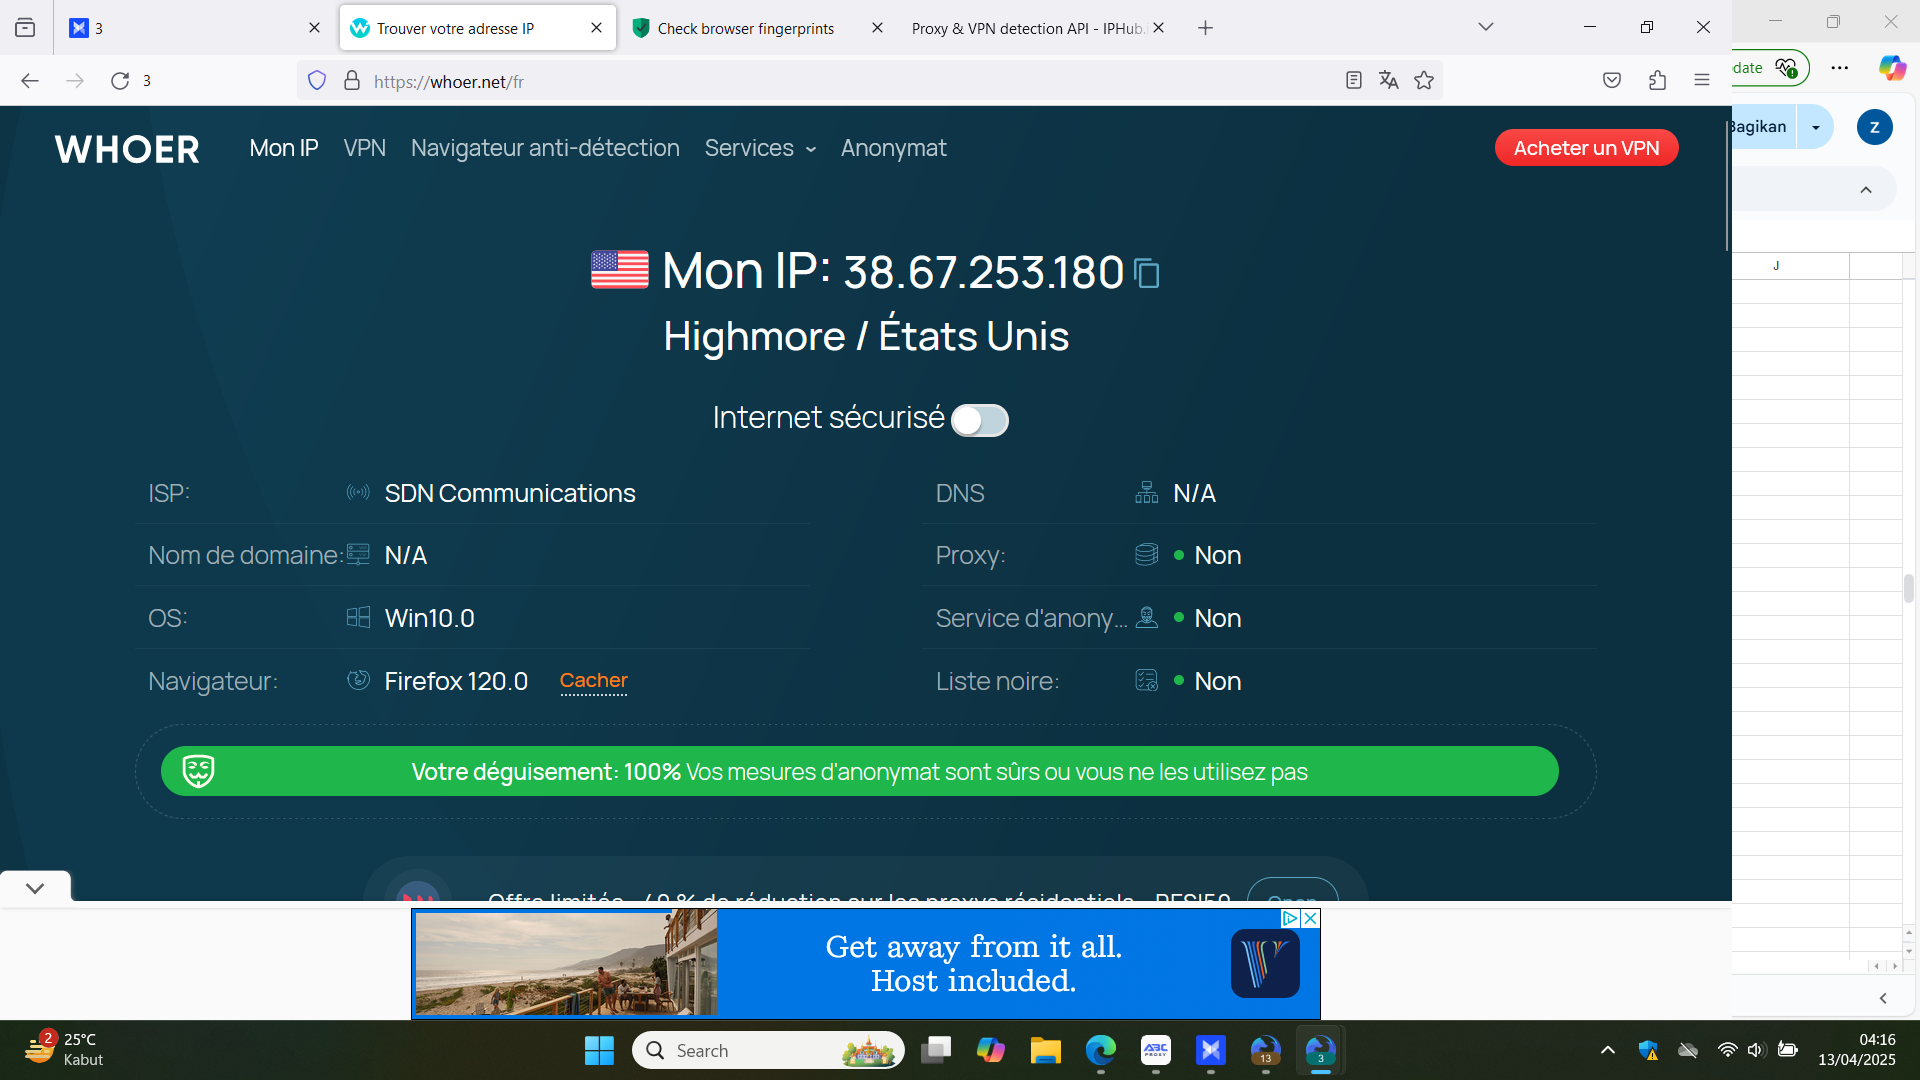Screen dimensions: 1920x1080
Task: Click the Bagikan button in background window
Action: [x=1764, y=127]
